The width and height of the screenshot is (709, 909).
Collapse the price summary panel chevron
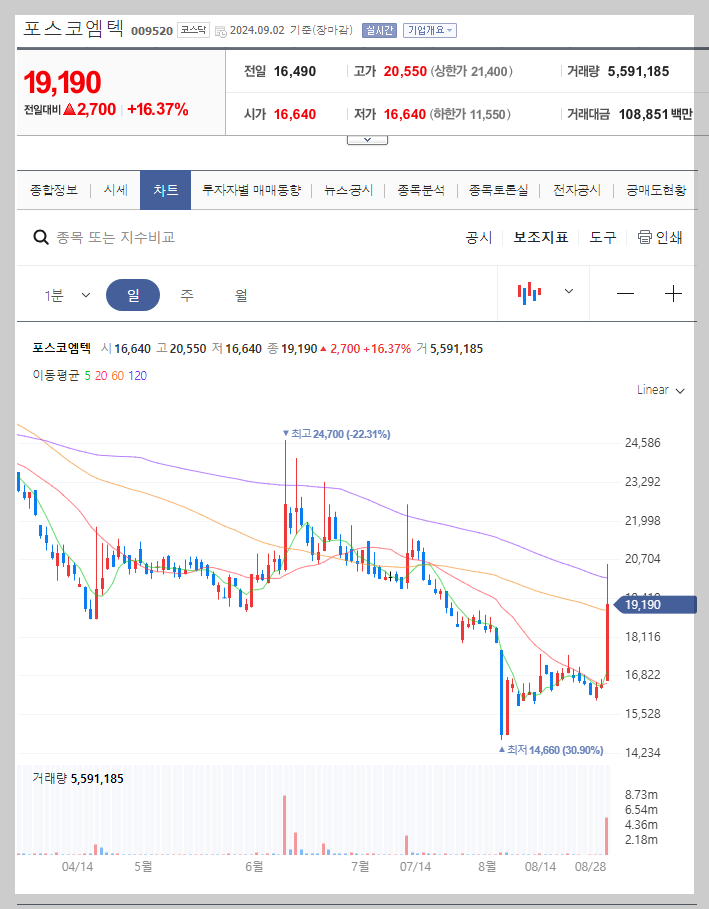point(366,138)
